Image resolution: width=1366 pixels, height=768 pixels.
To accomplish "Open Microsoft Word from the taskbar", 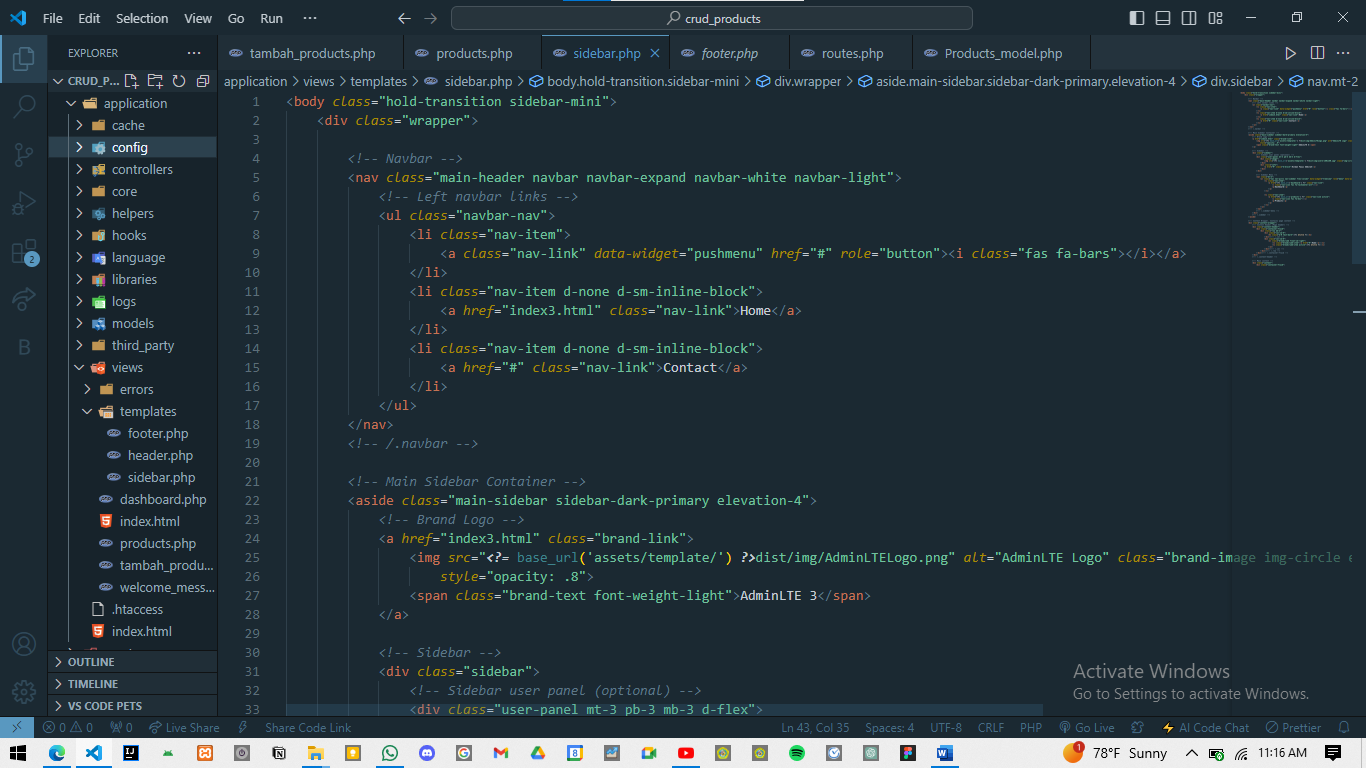I will [x=945, y=753].
